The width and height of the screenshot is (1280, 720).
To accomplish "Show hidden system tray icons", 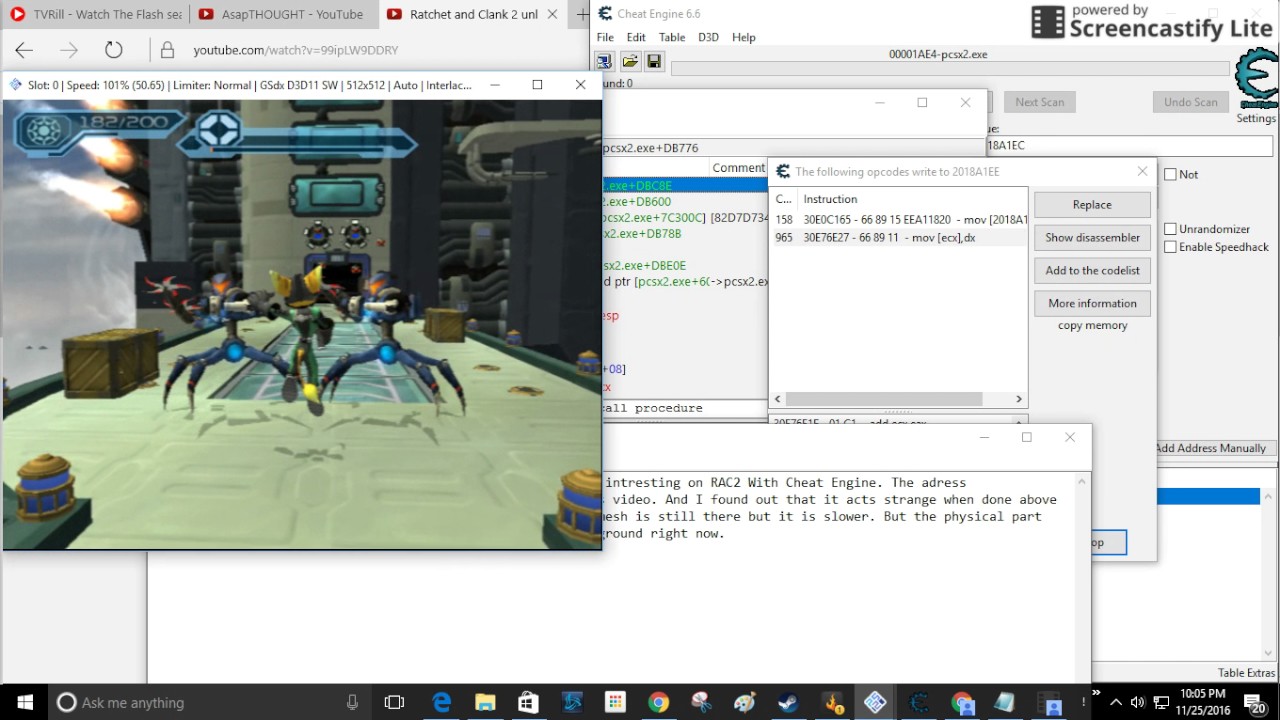I will coord(1116,702).
